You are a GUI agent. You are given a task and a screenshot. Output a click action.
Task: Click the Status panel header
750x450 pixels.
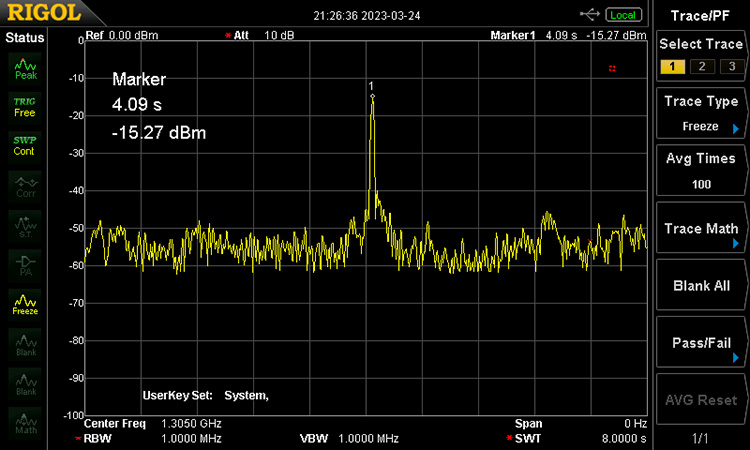pyautogui.click(x=24, y=37)
